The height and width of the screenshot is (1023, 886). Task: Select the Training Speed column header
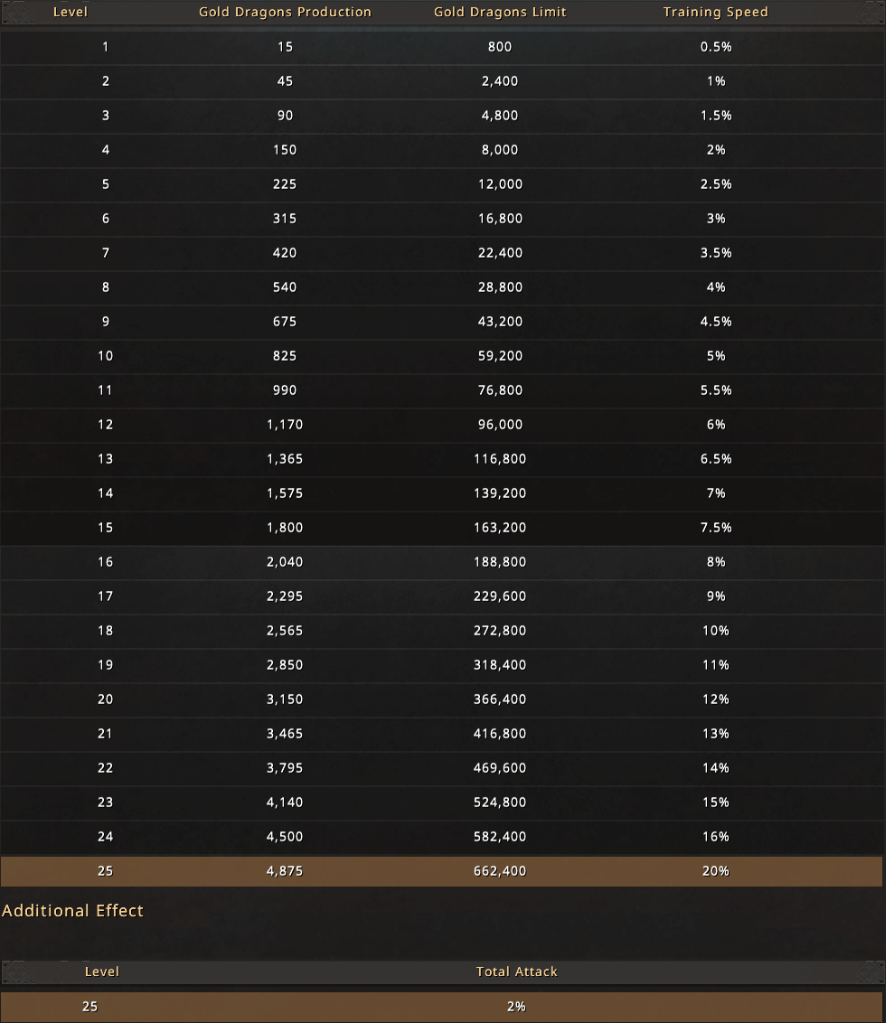[x=715, y=12]
